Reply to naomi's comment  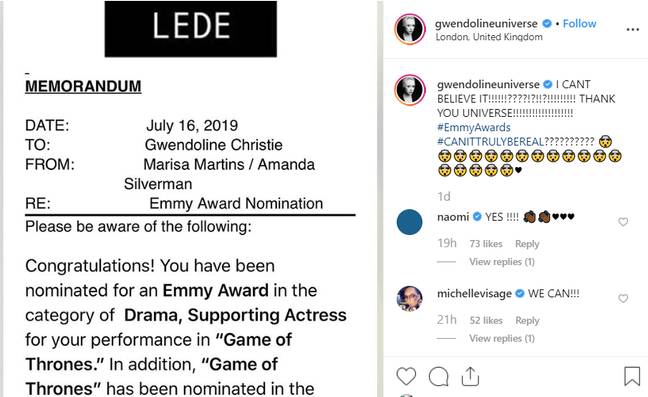pyautogui.click(x=527, y=244)
